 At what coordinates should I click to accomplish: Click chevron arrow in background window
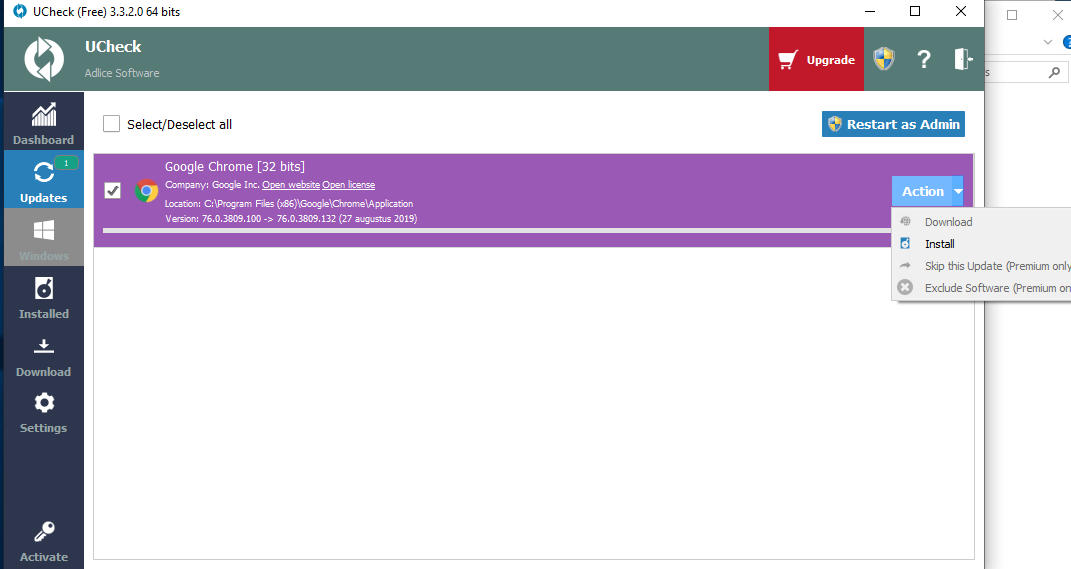pyautogui.click(x=1048, y=42)
